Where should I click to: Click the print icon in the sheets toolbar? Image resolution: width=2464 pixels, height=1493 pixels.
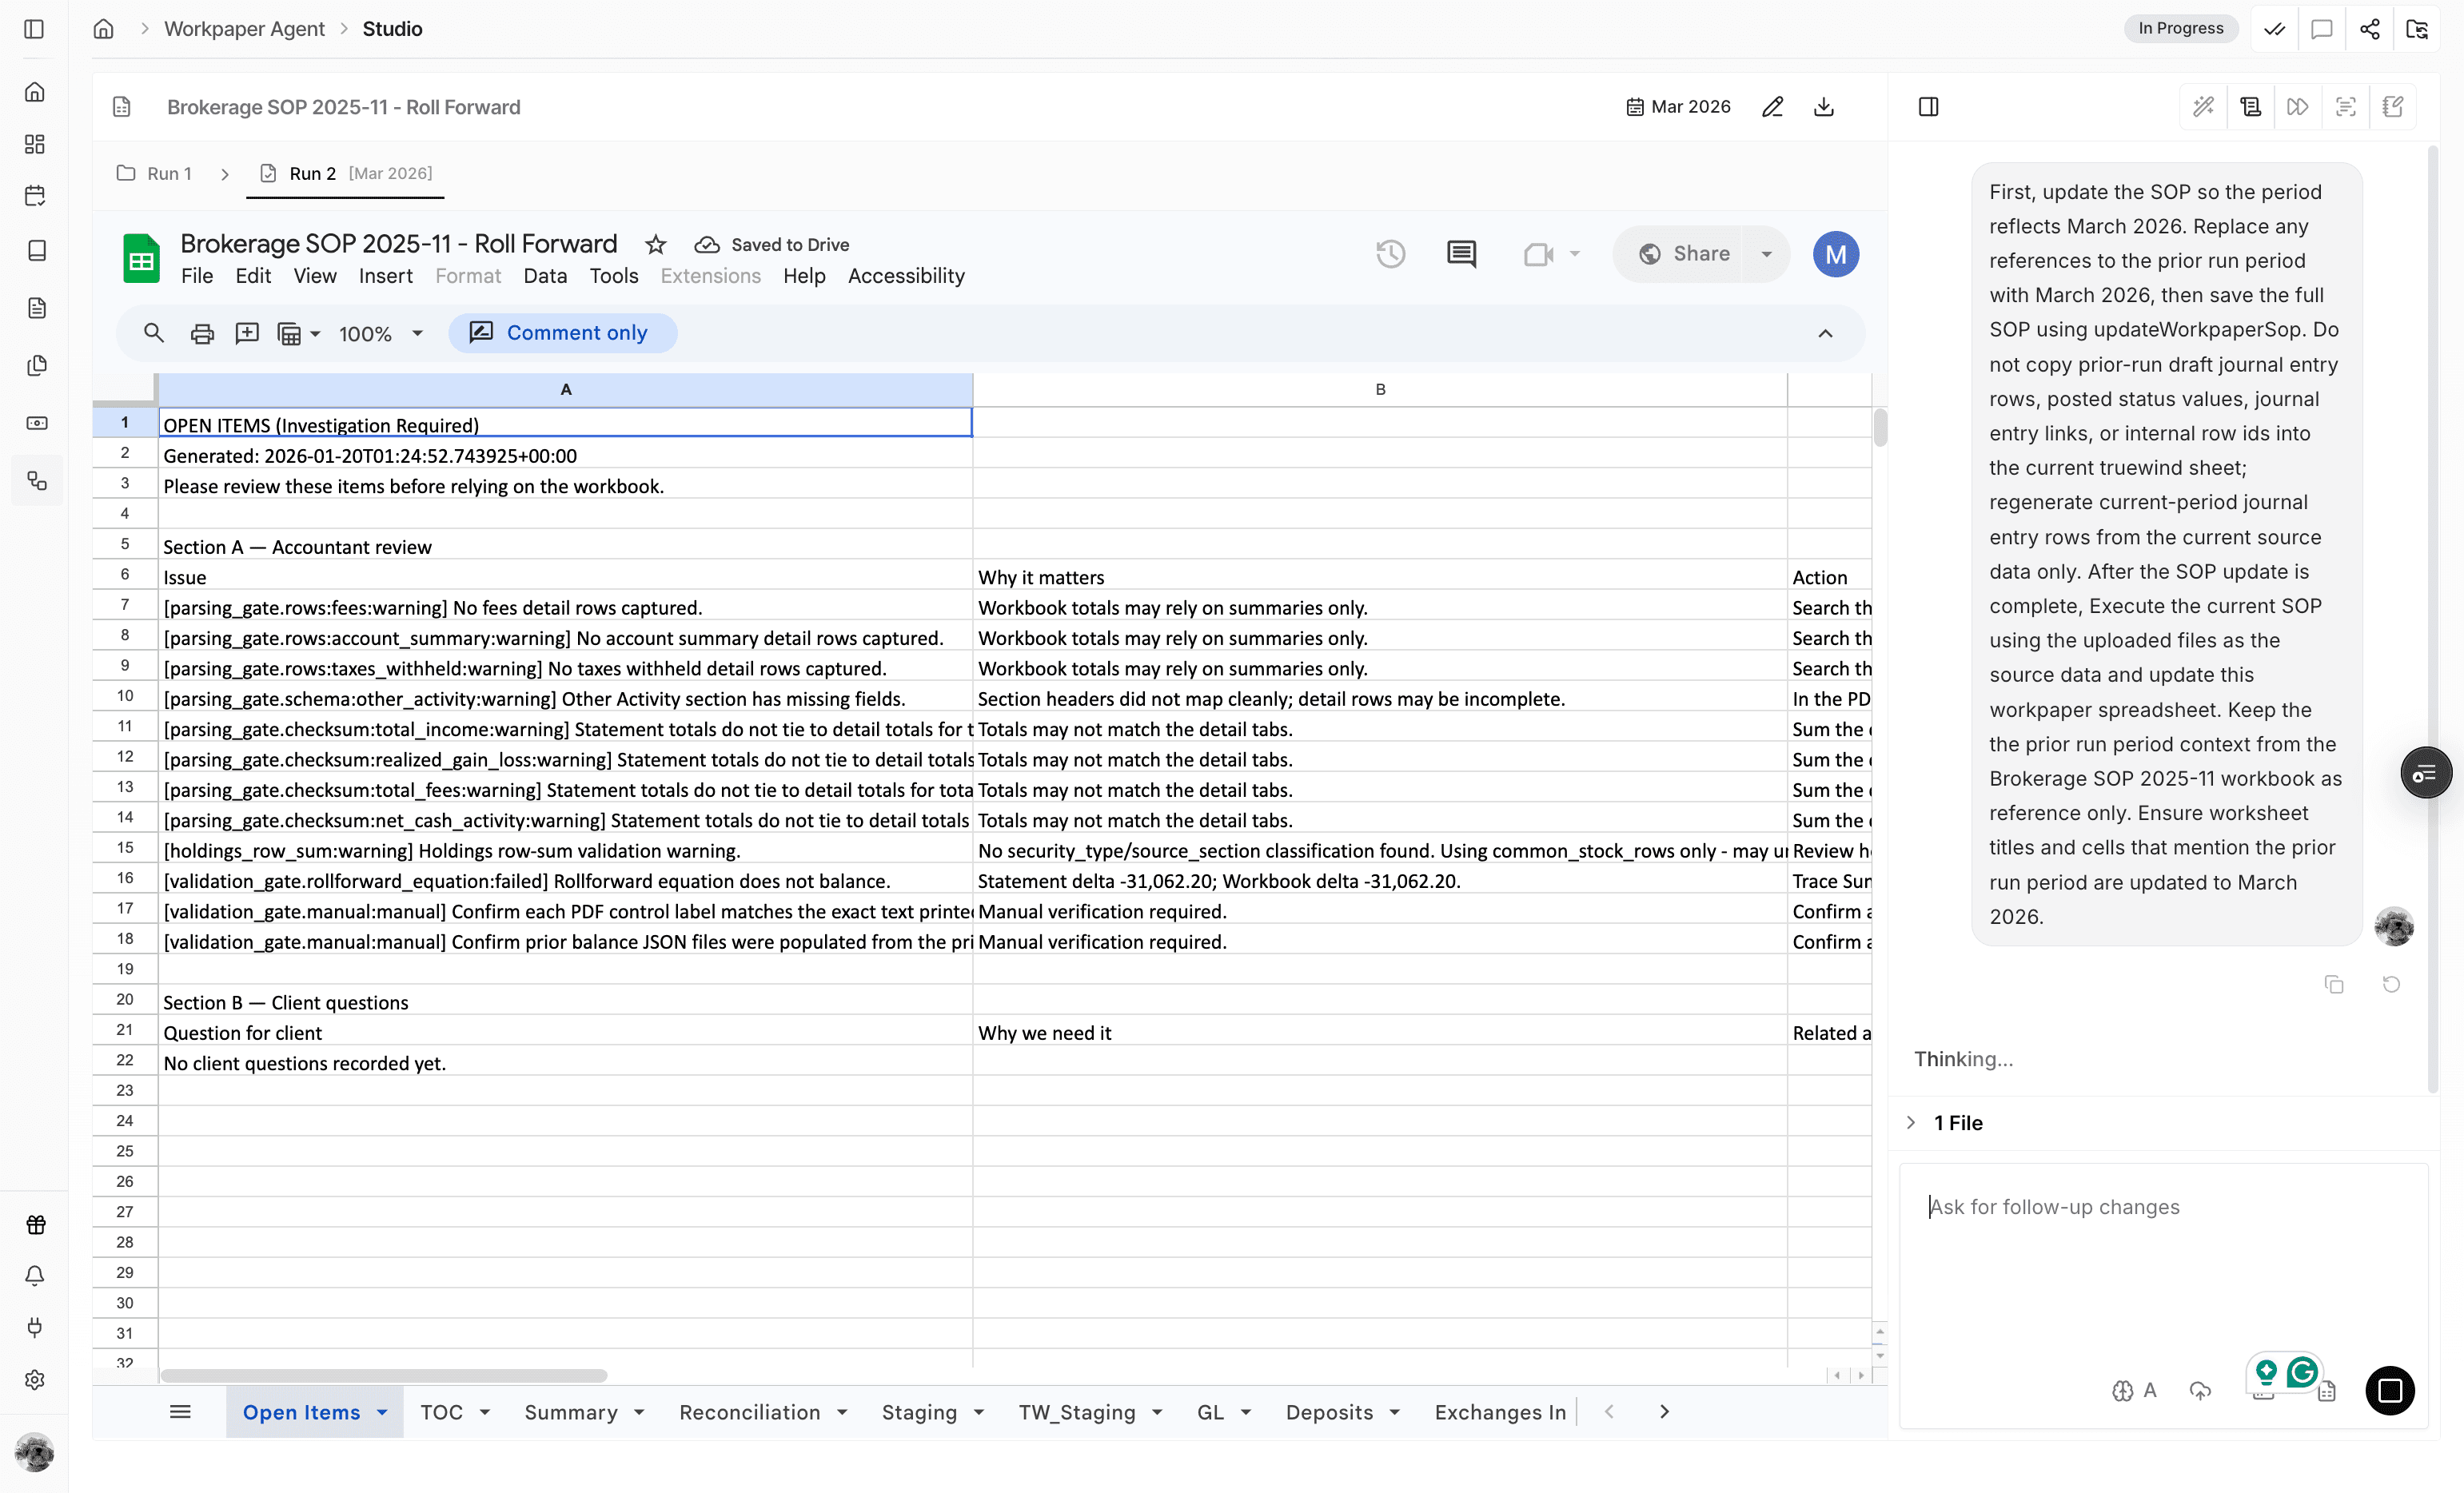202,333
